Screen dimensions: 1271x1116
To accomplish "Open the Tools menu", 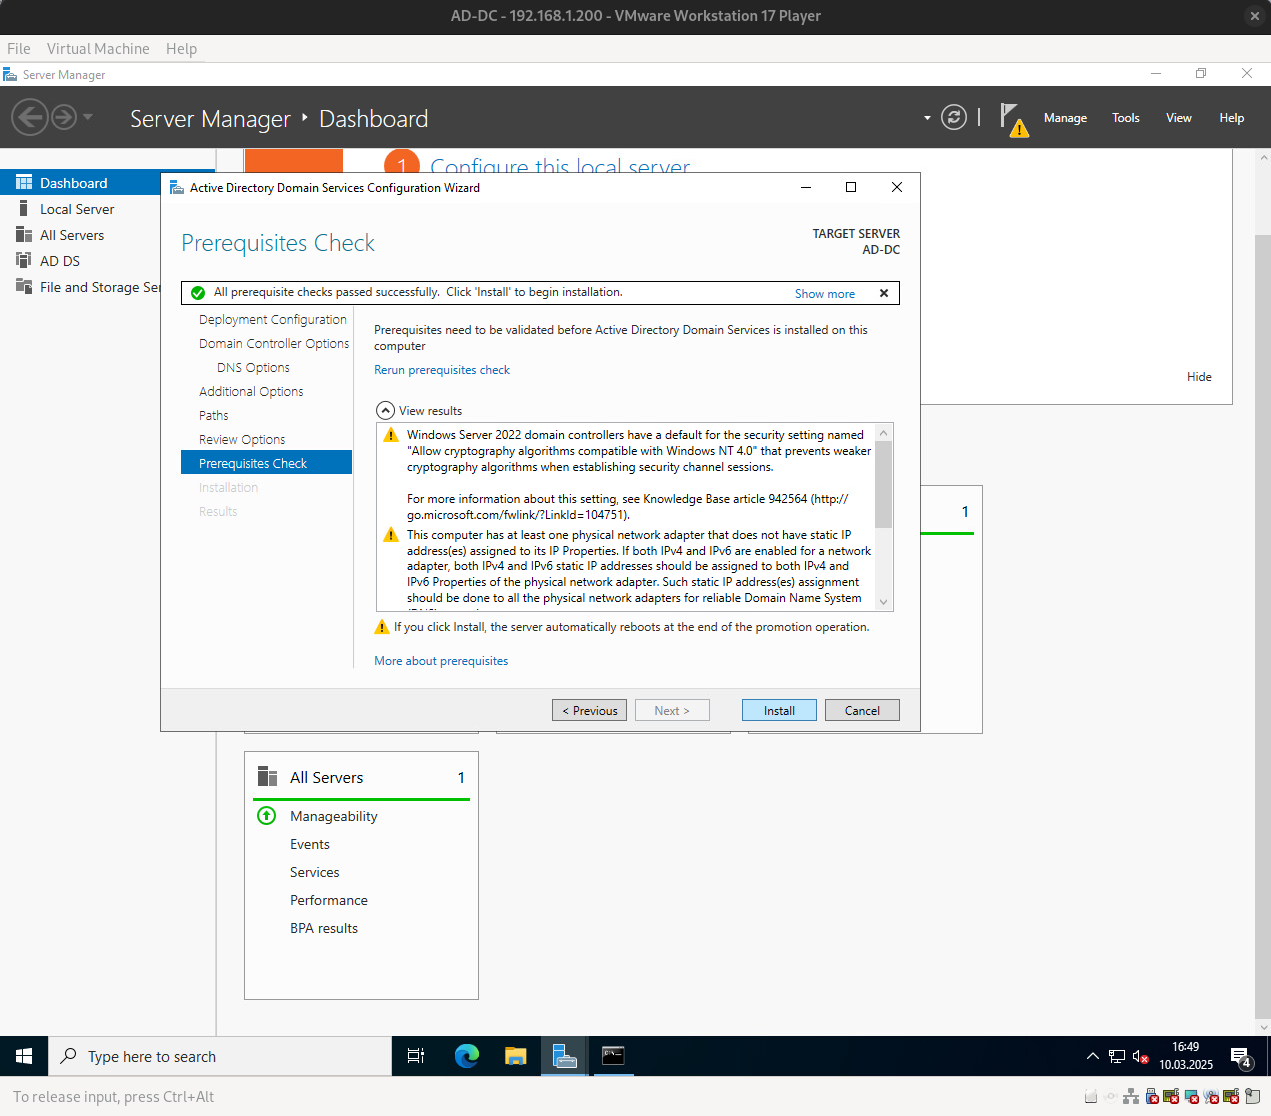I will (x=1125, y=118).
